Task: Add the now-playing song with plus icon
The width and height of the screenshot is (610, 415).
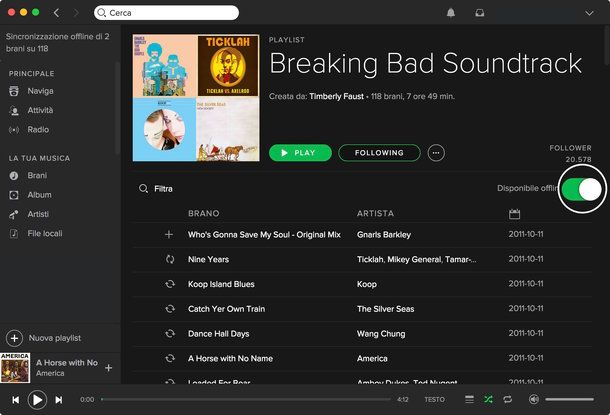Action: point(109,368)
